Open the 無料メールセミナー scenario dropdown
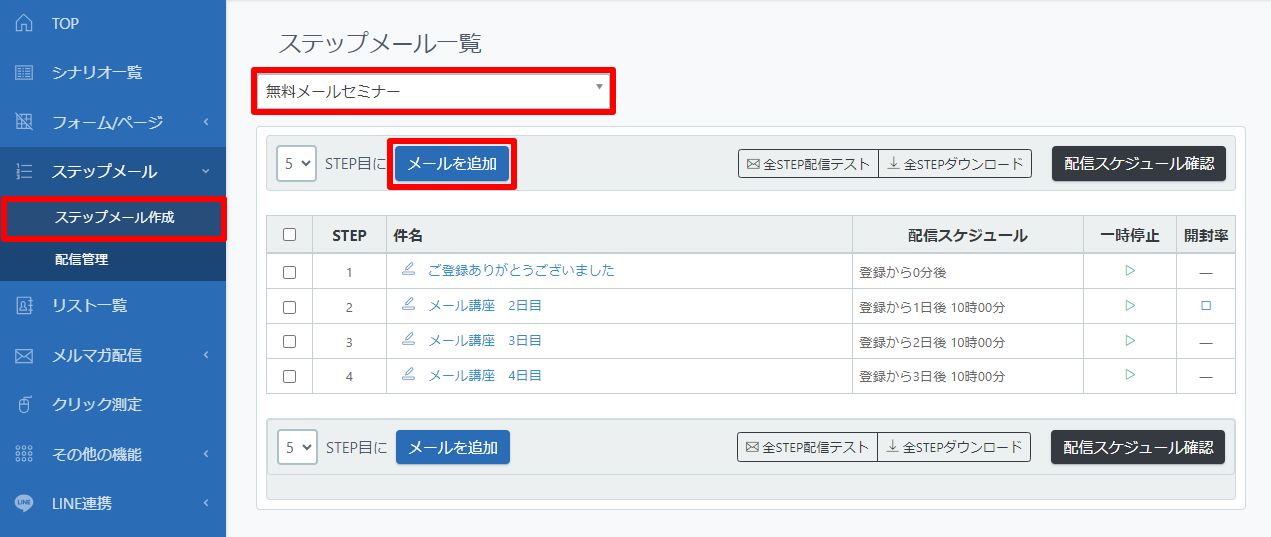 (x=433, y=92)
